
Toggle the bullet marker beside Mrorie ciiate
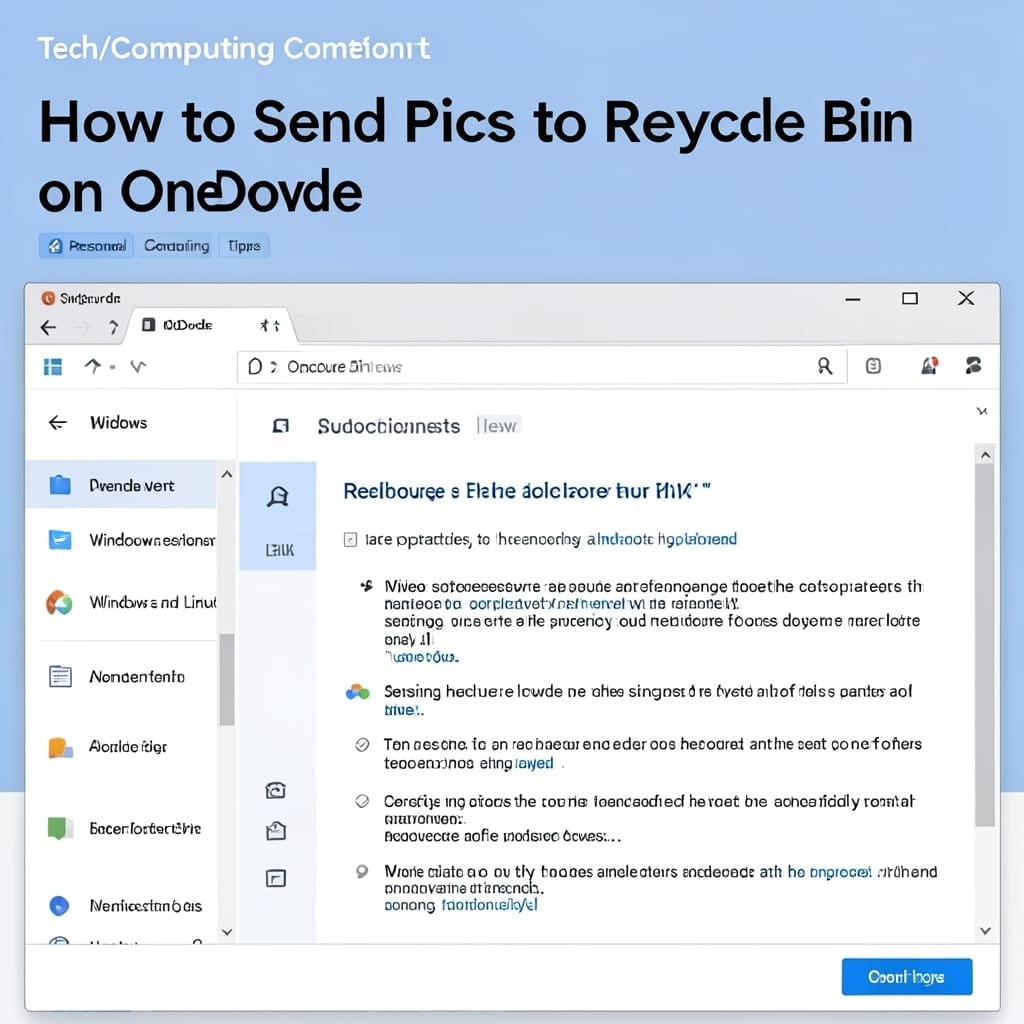tap(362, 871)
